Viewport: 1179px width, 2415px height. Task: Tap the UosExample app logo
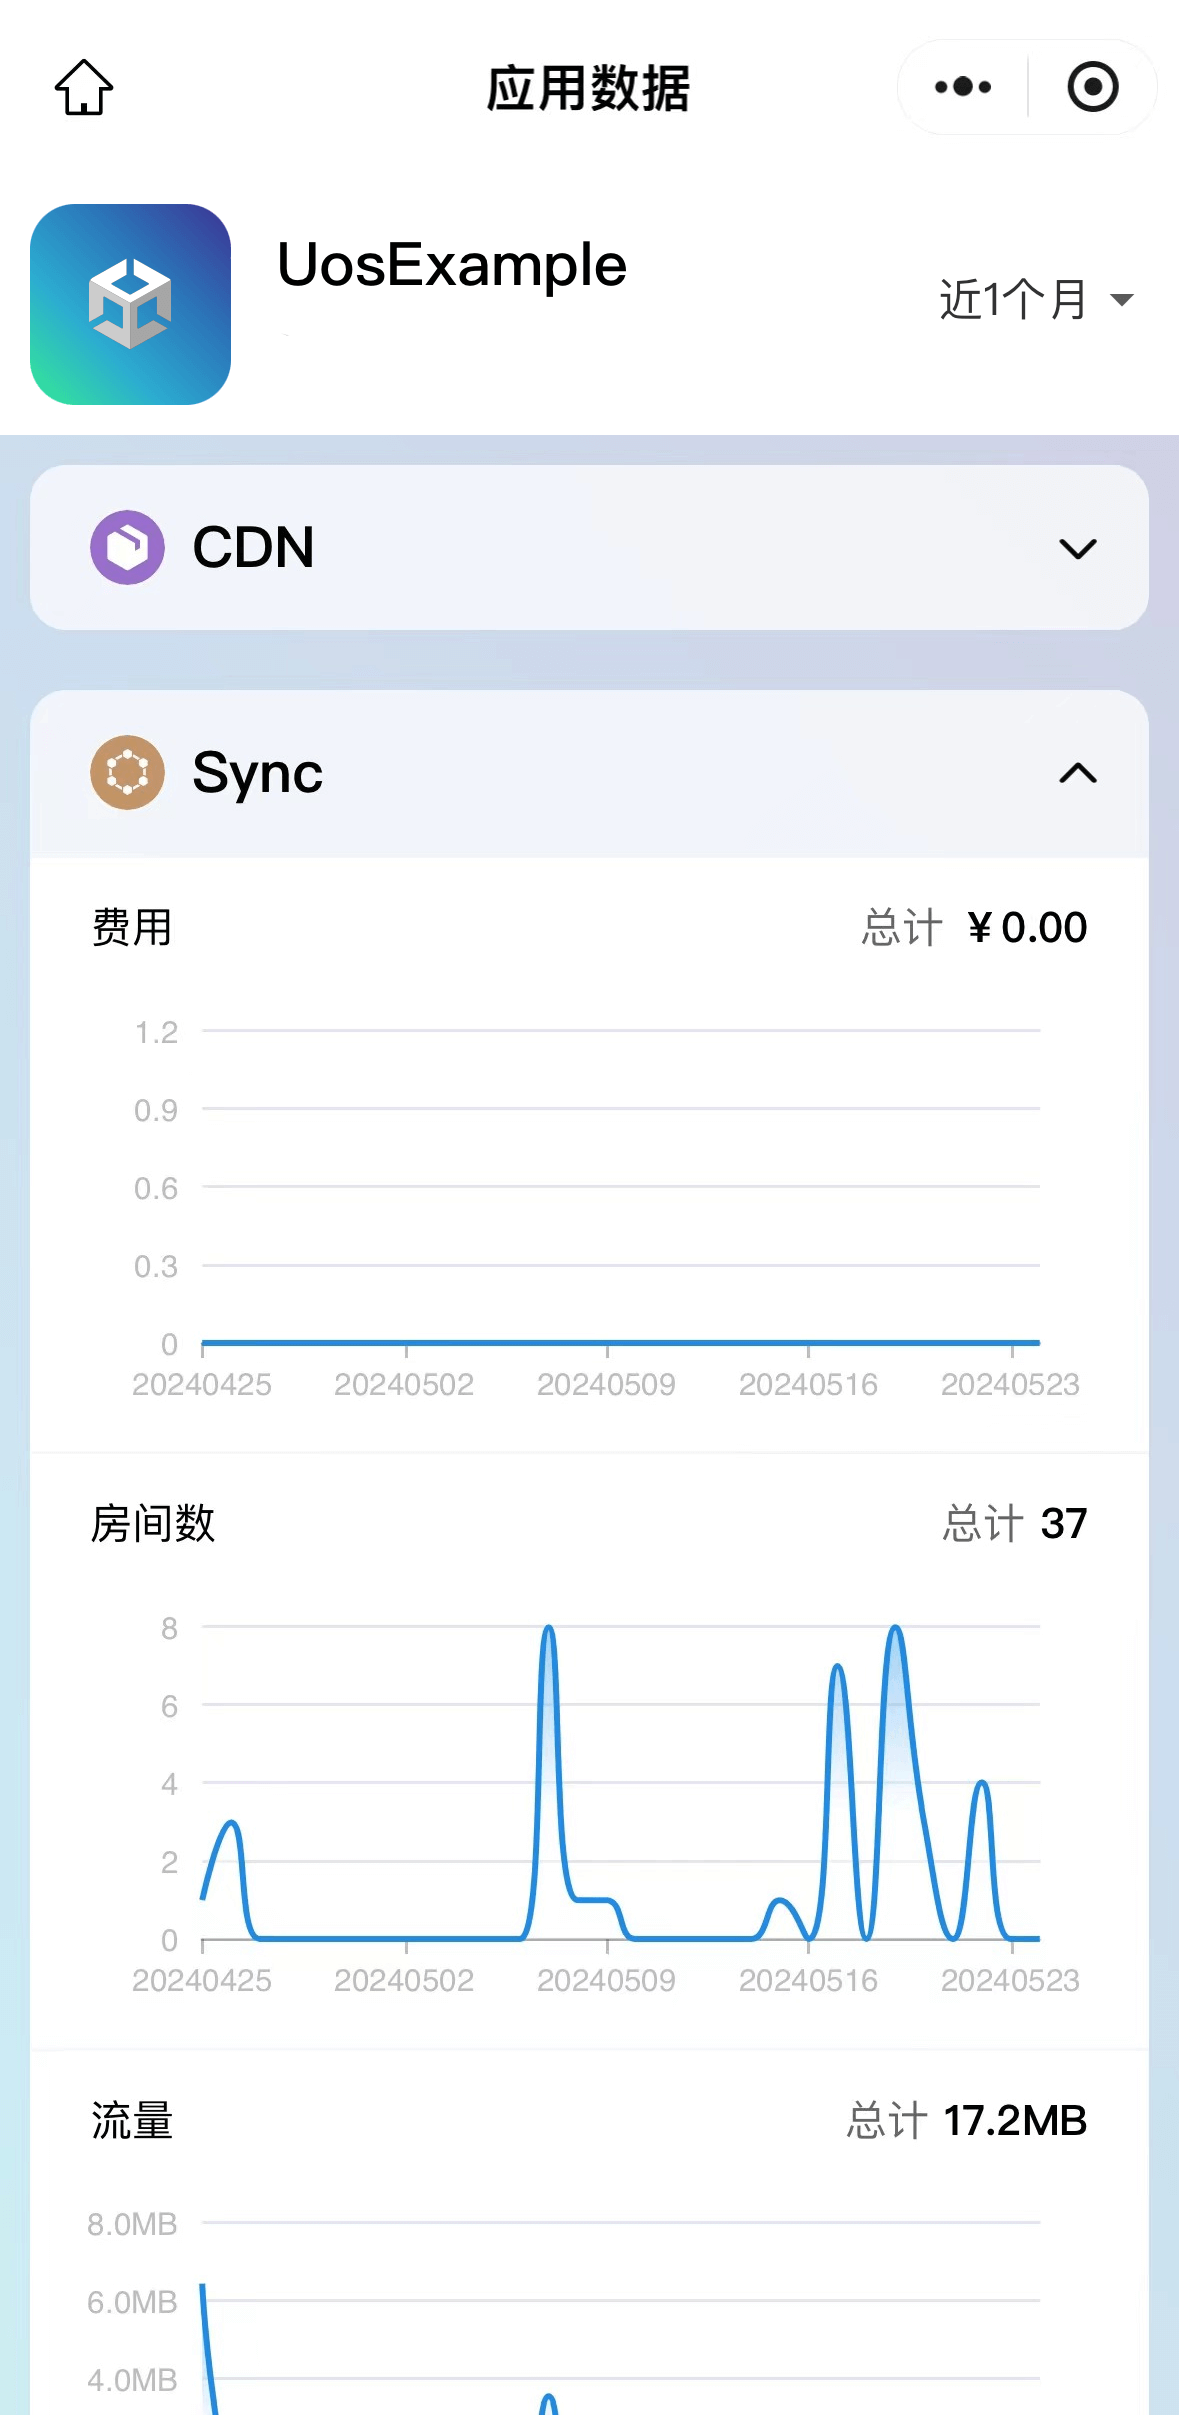click(131, 304)
